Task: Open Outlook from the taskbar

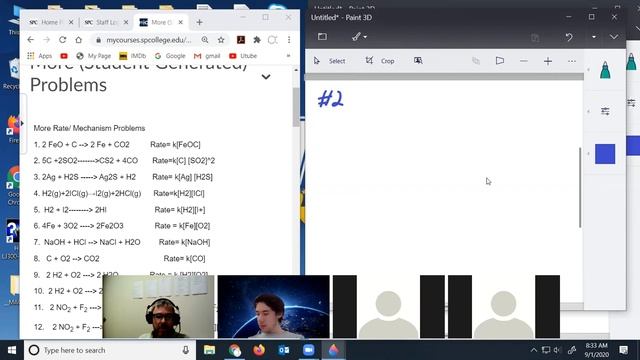Action: click(x=284, y=350)
